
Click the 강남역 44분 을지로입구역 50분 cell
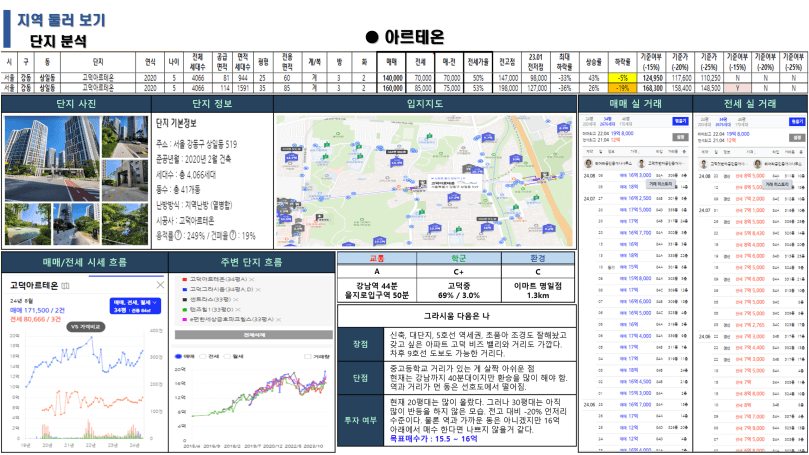click(377, 290)
